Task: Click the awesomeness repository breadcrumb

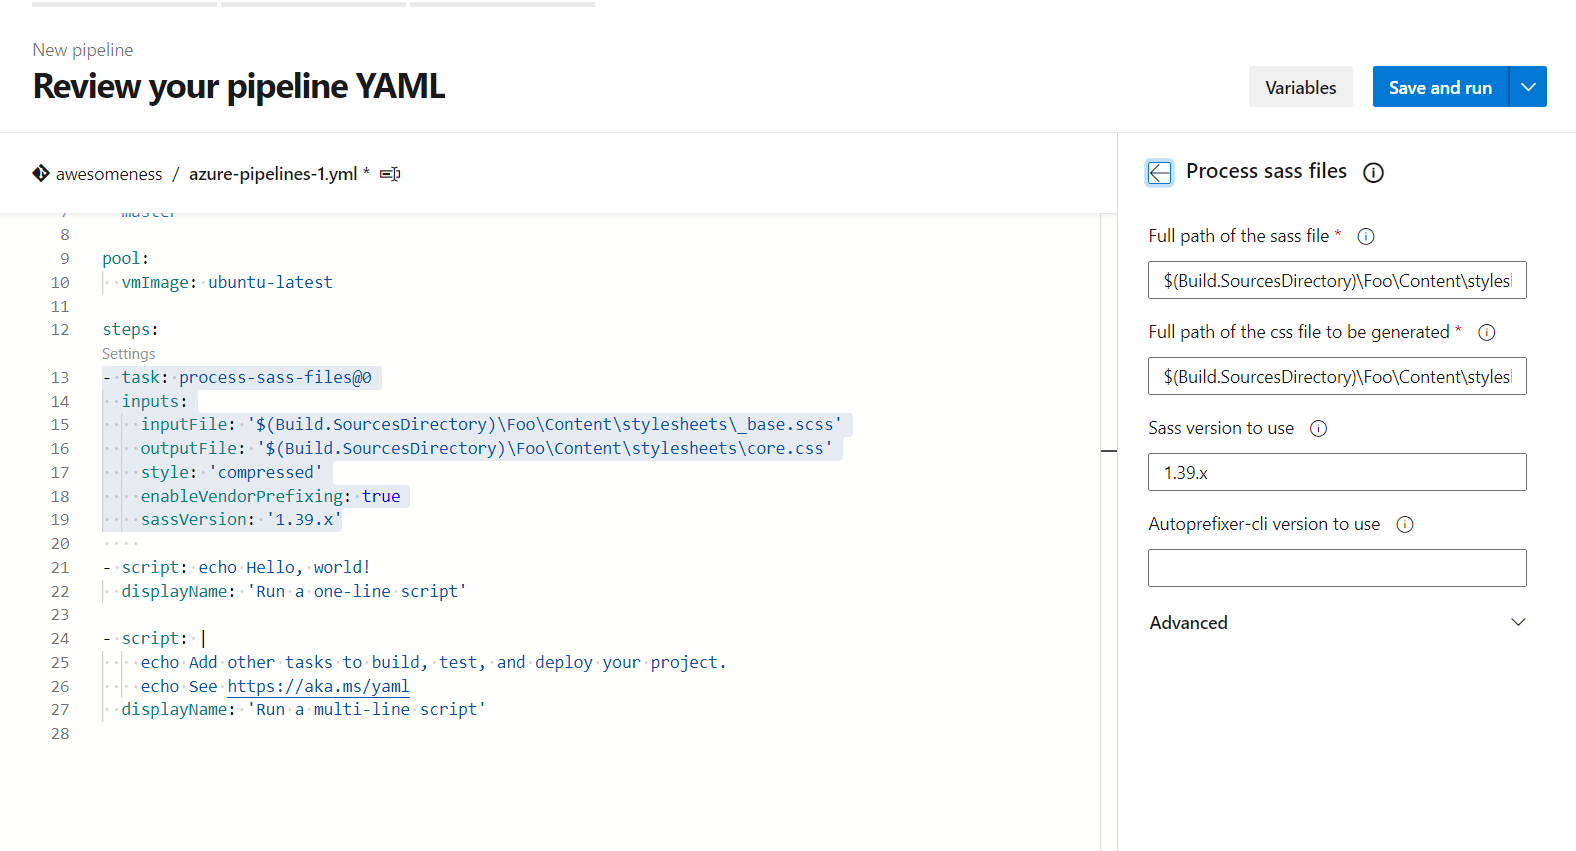Action: [x=109, y=174]
